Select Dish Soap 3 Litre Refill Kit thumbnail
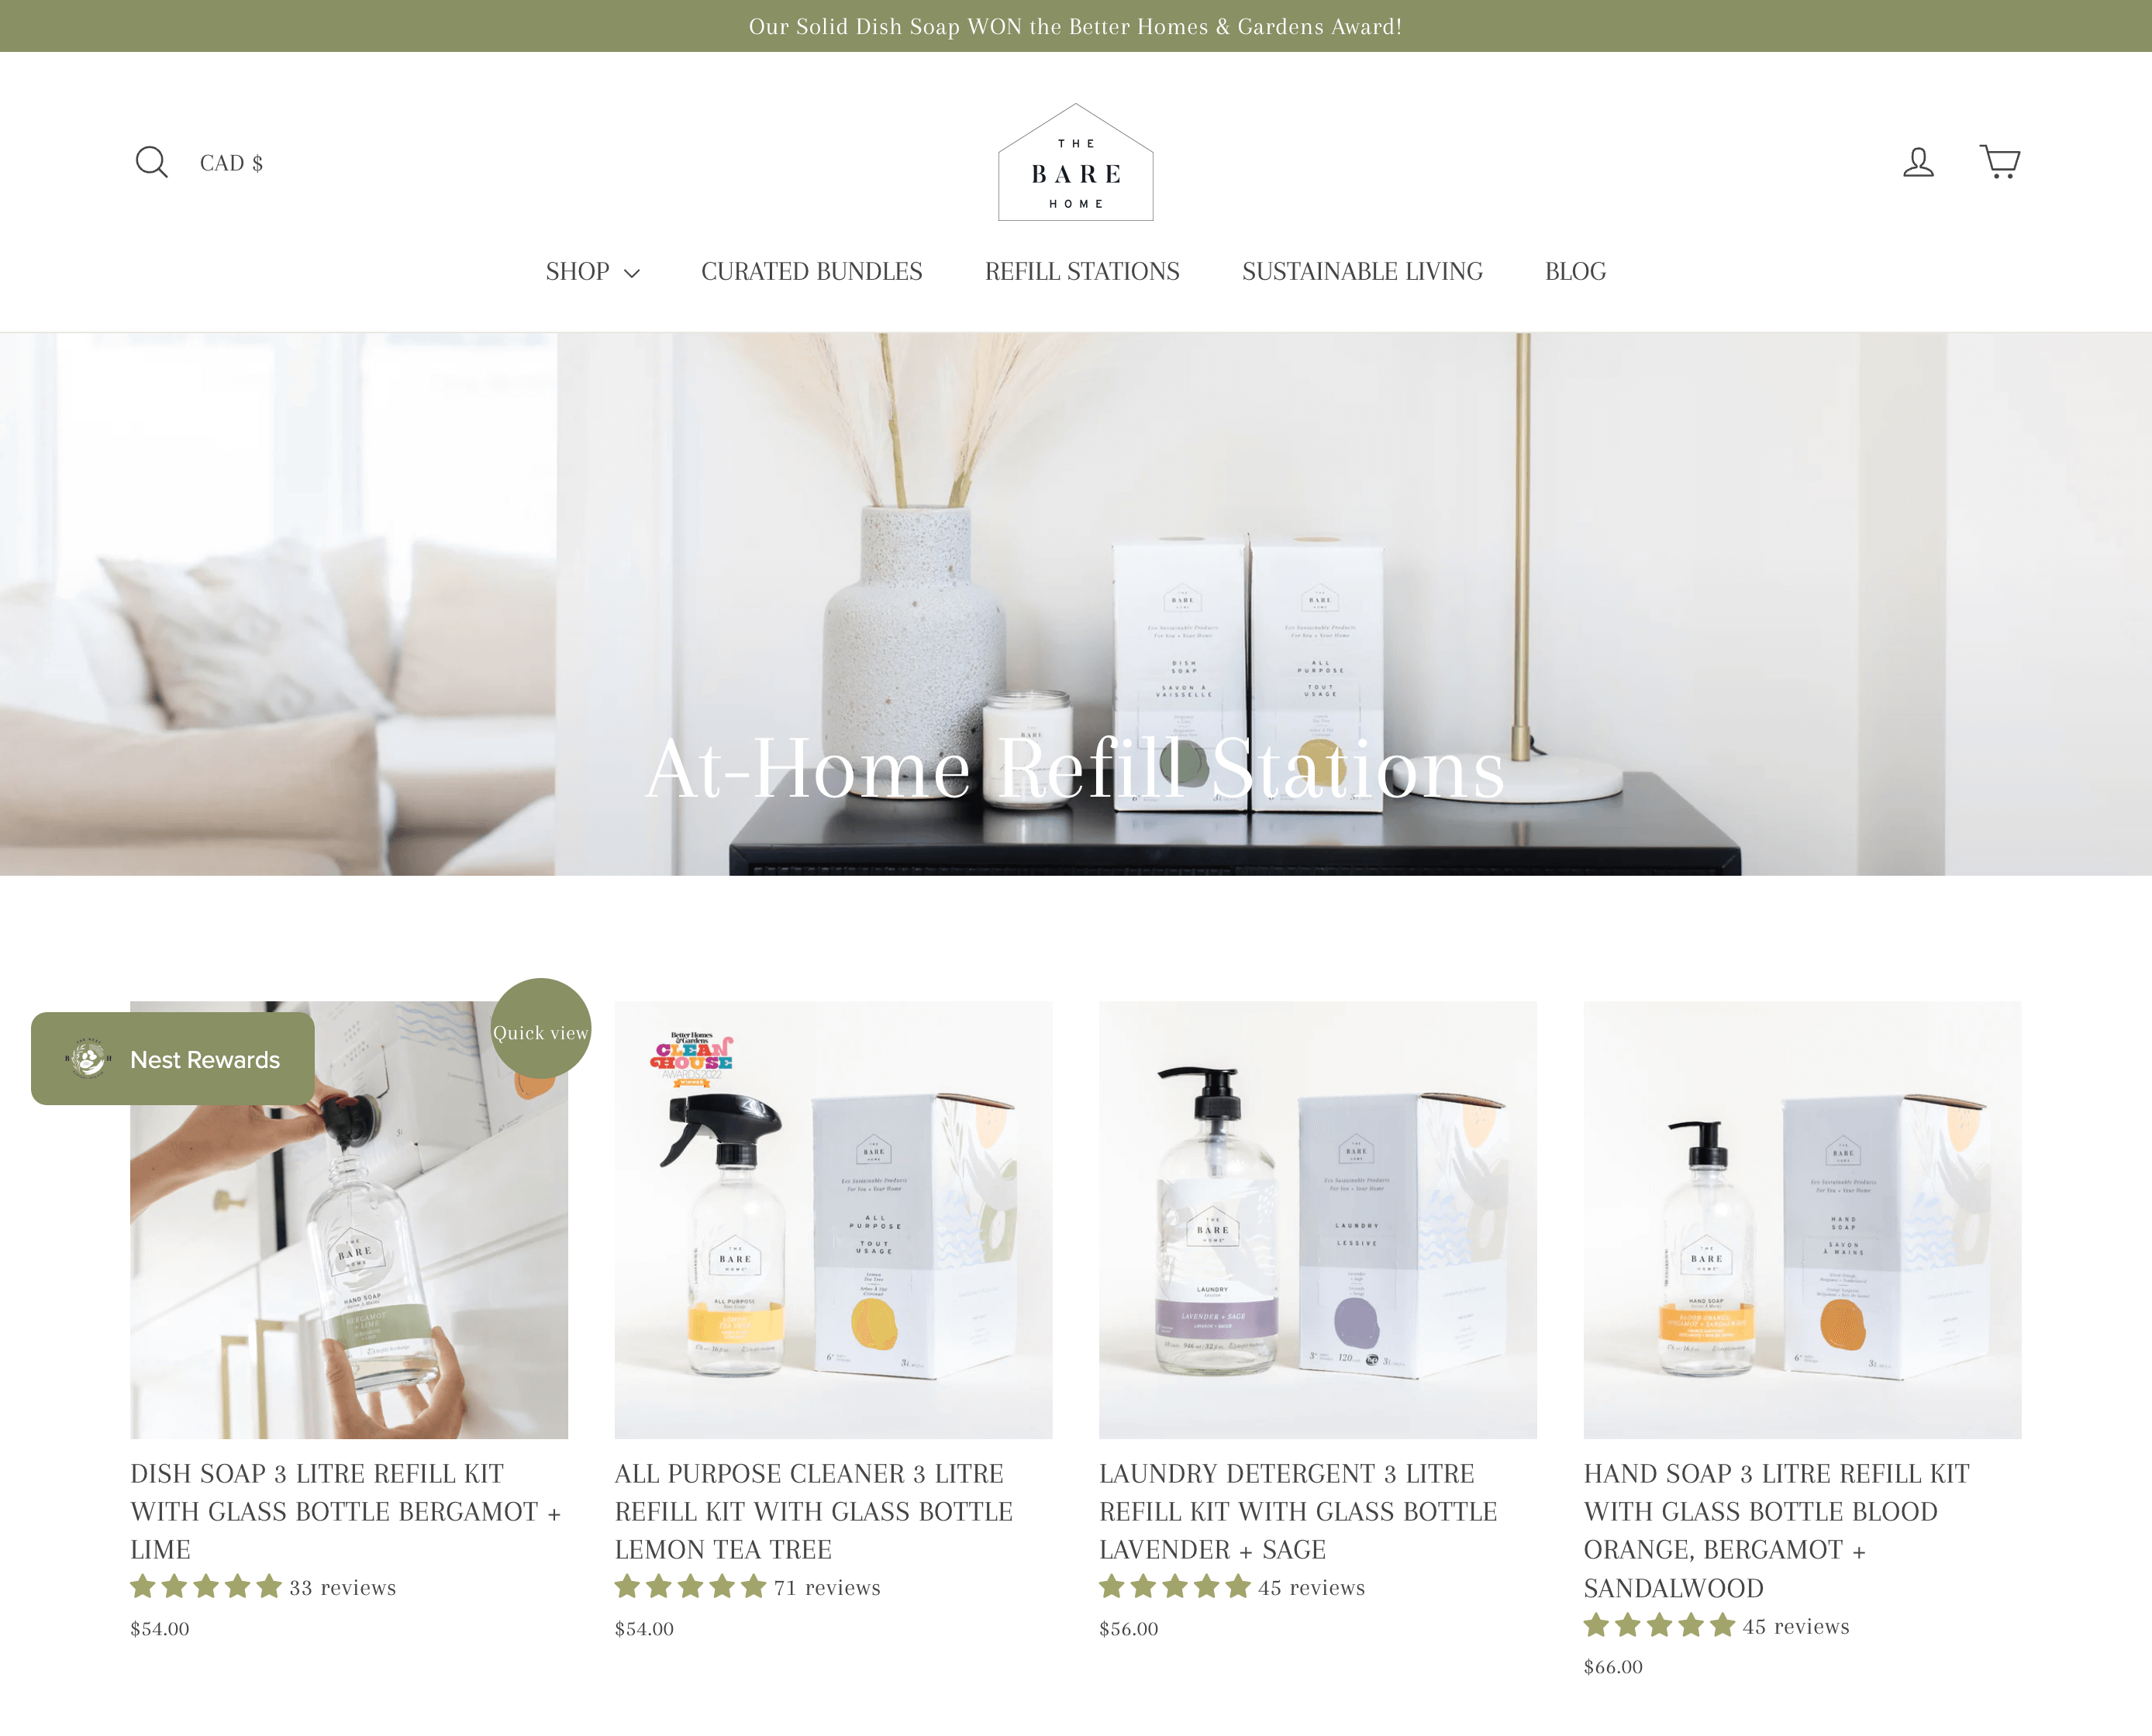Viewport: 2152px width, 1736px height. pyautogui.click(x=349, y=1217)
